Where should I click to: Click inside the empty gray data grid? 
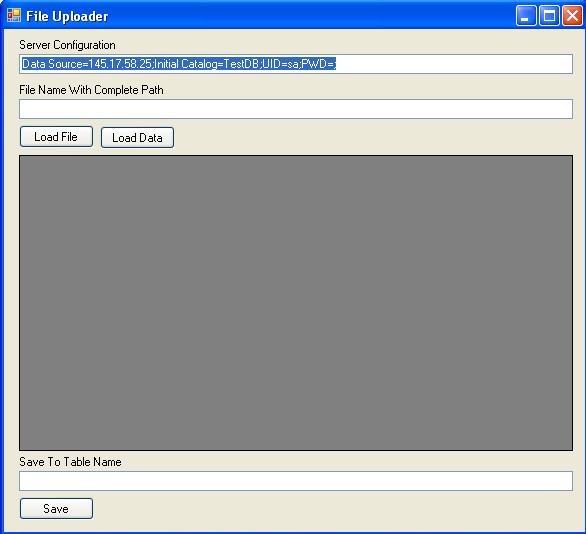pyautogui.click(x=296, y=303)
